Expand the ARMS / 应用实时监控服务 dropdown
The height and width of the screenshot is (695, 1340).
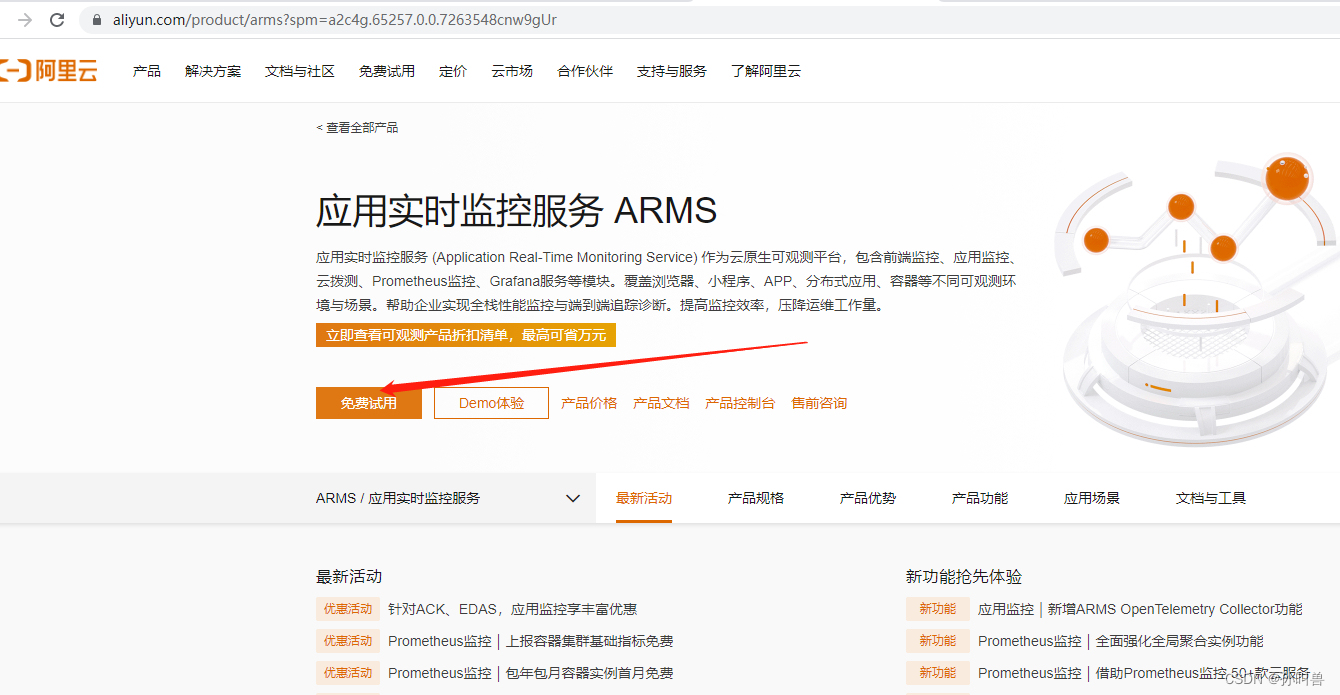pos(448,498)
